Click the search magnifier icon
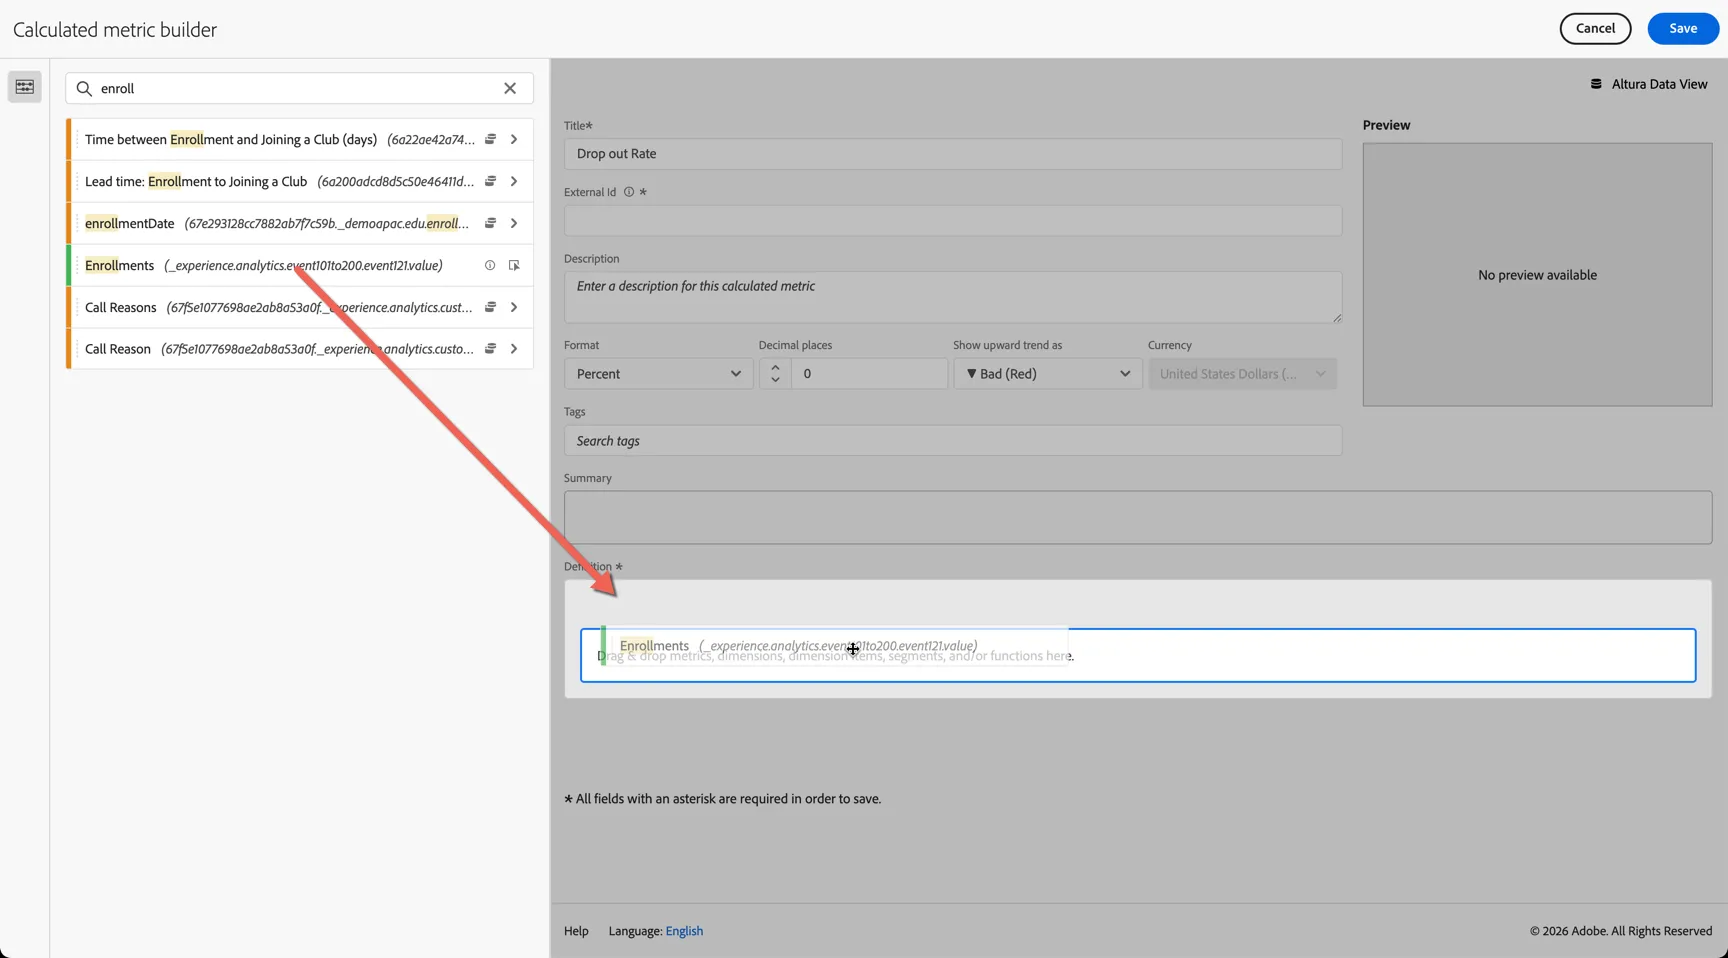This screenshot has height=958, width=1728. coord(84,89)
